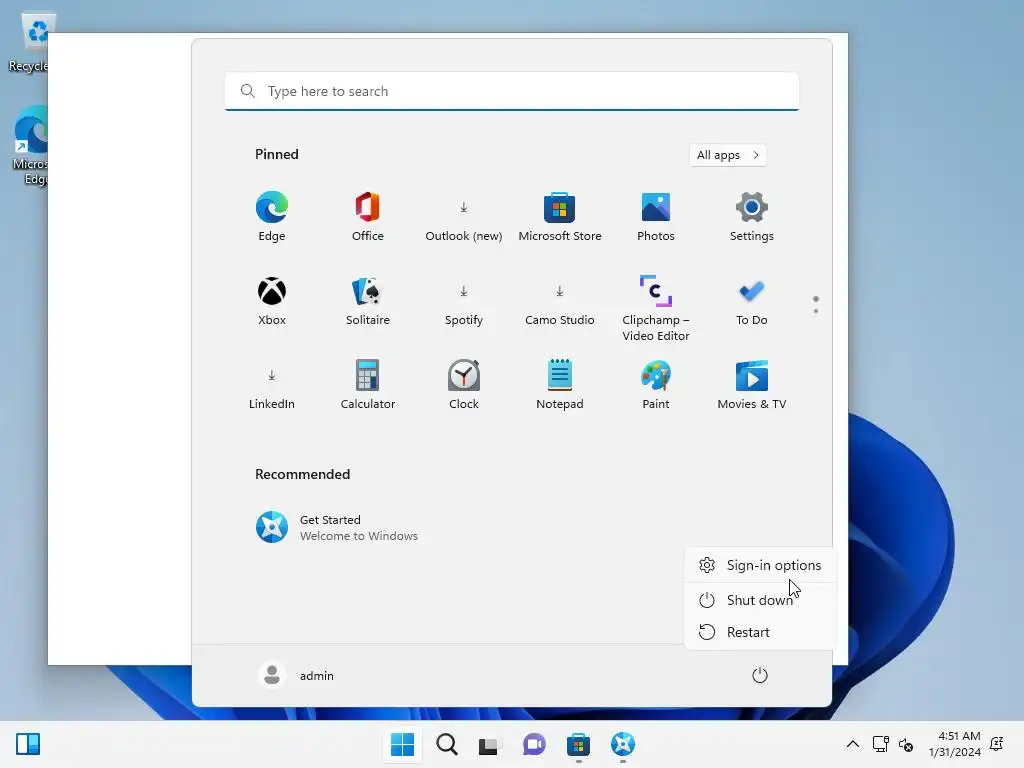This screenshot has height=768, width=1024.
Task: Launch the Photos app
Action: point(656,217)
